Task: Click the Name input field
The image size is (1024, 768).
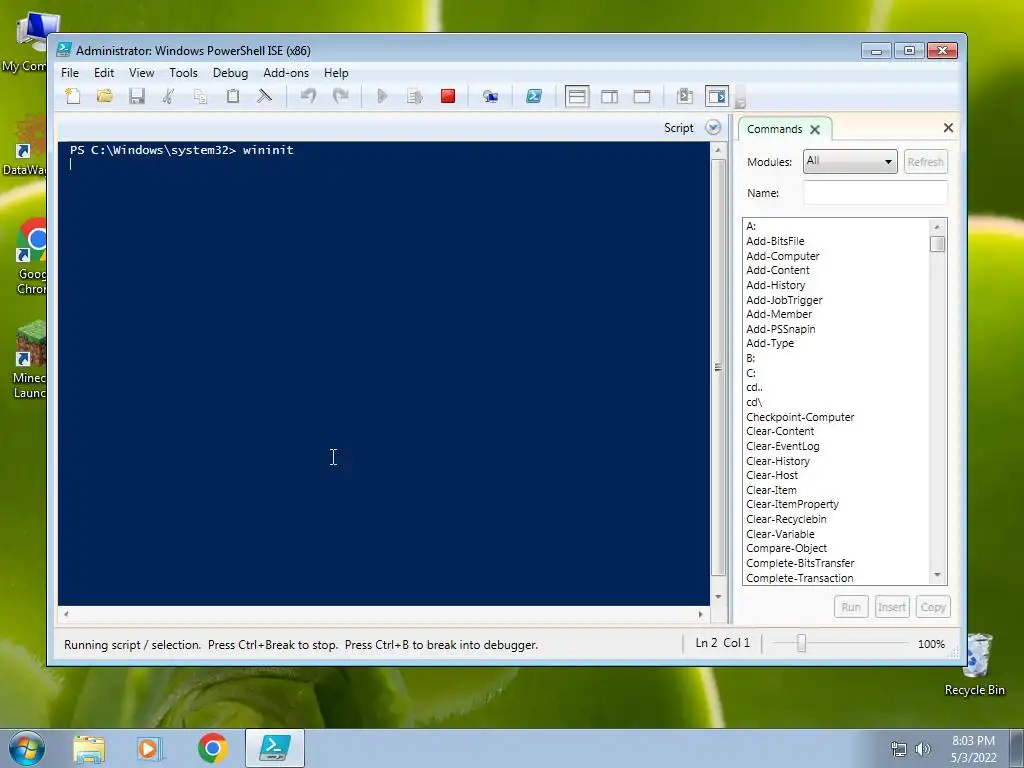Action: pyautogui.click(x=875, y=193)
